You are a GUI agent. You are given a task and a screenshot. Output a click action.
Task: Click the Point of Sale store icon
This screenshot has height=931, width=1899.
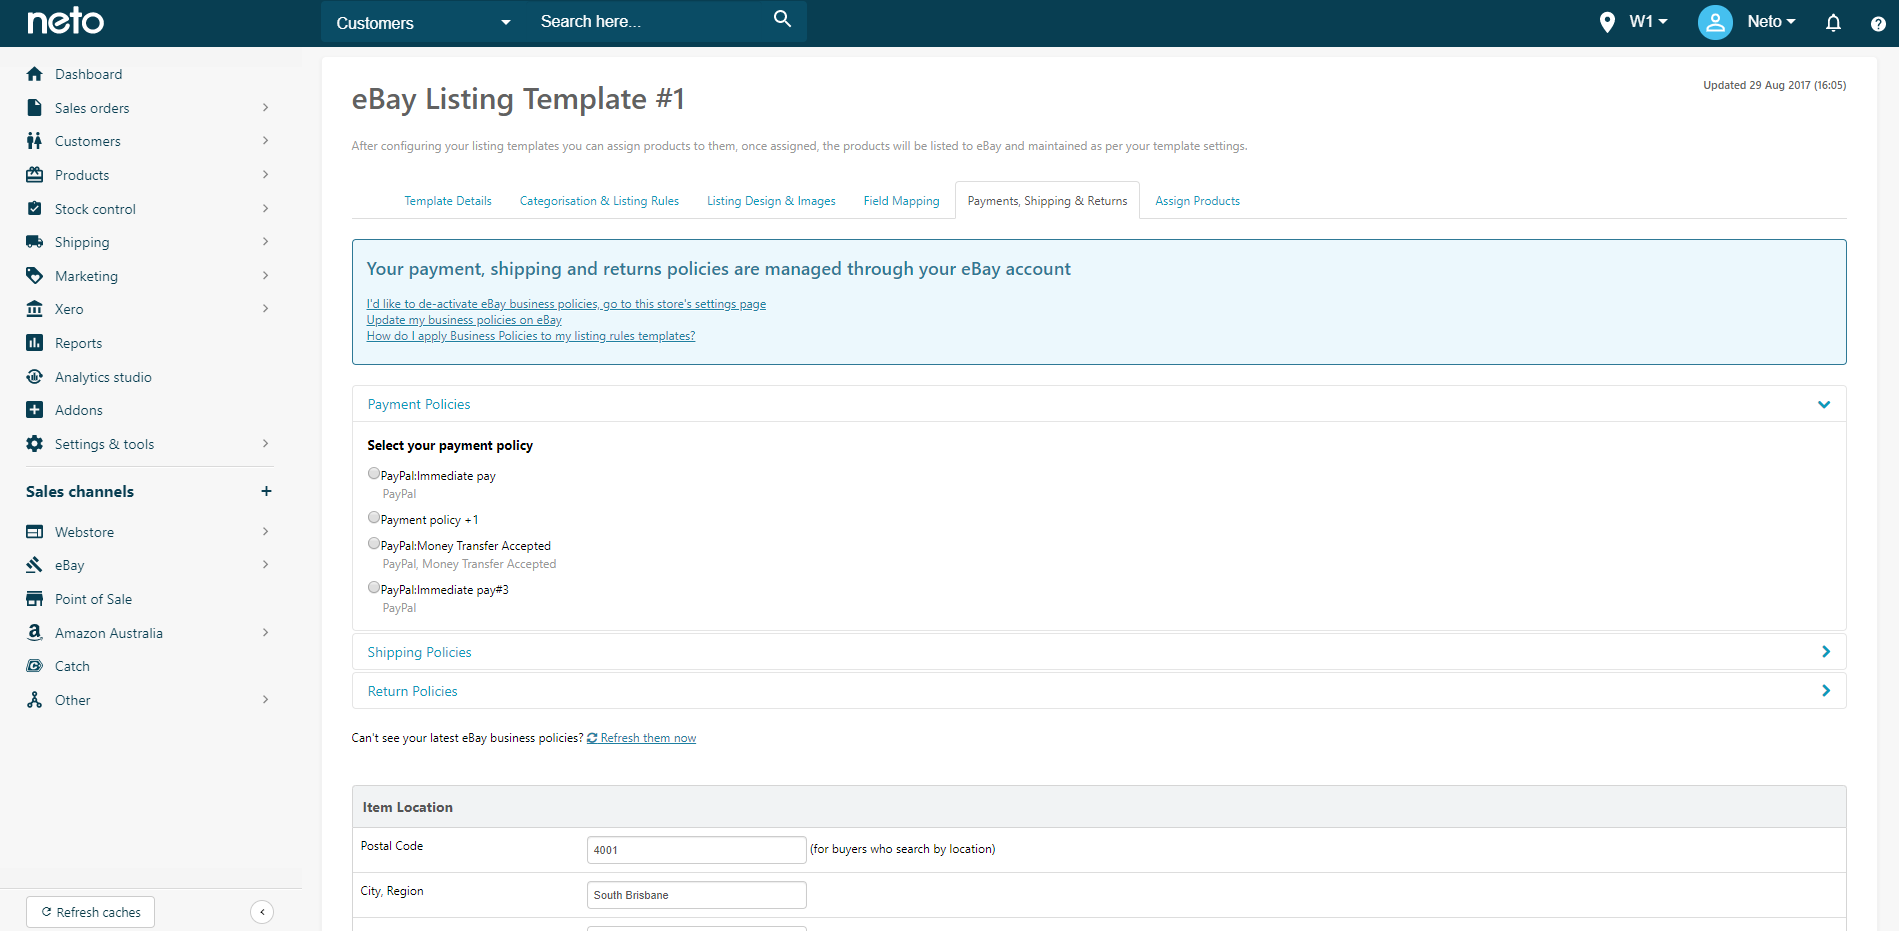35,599
